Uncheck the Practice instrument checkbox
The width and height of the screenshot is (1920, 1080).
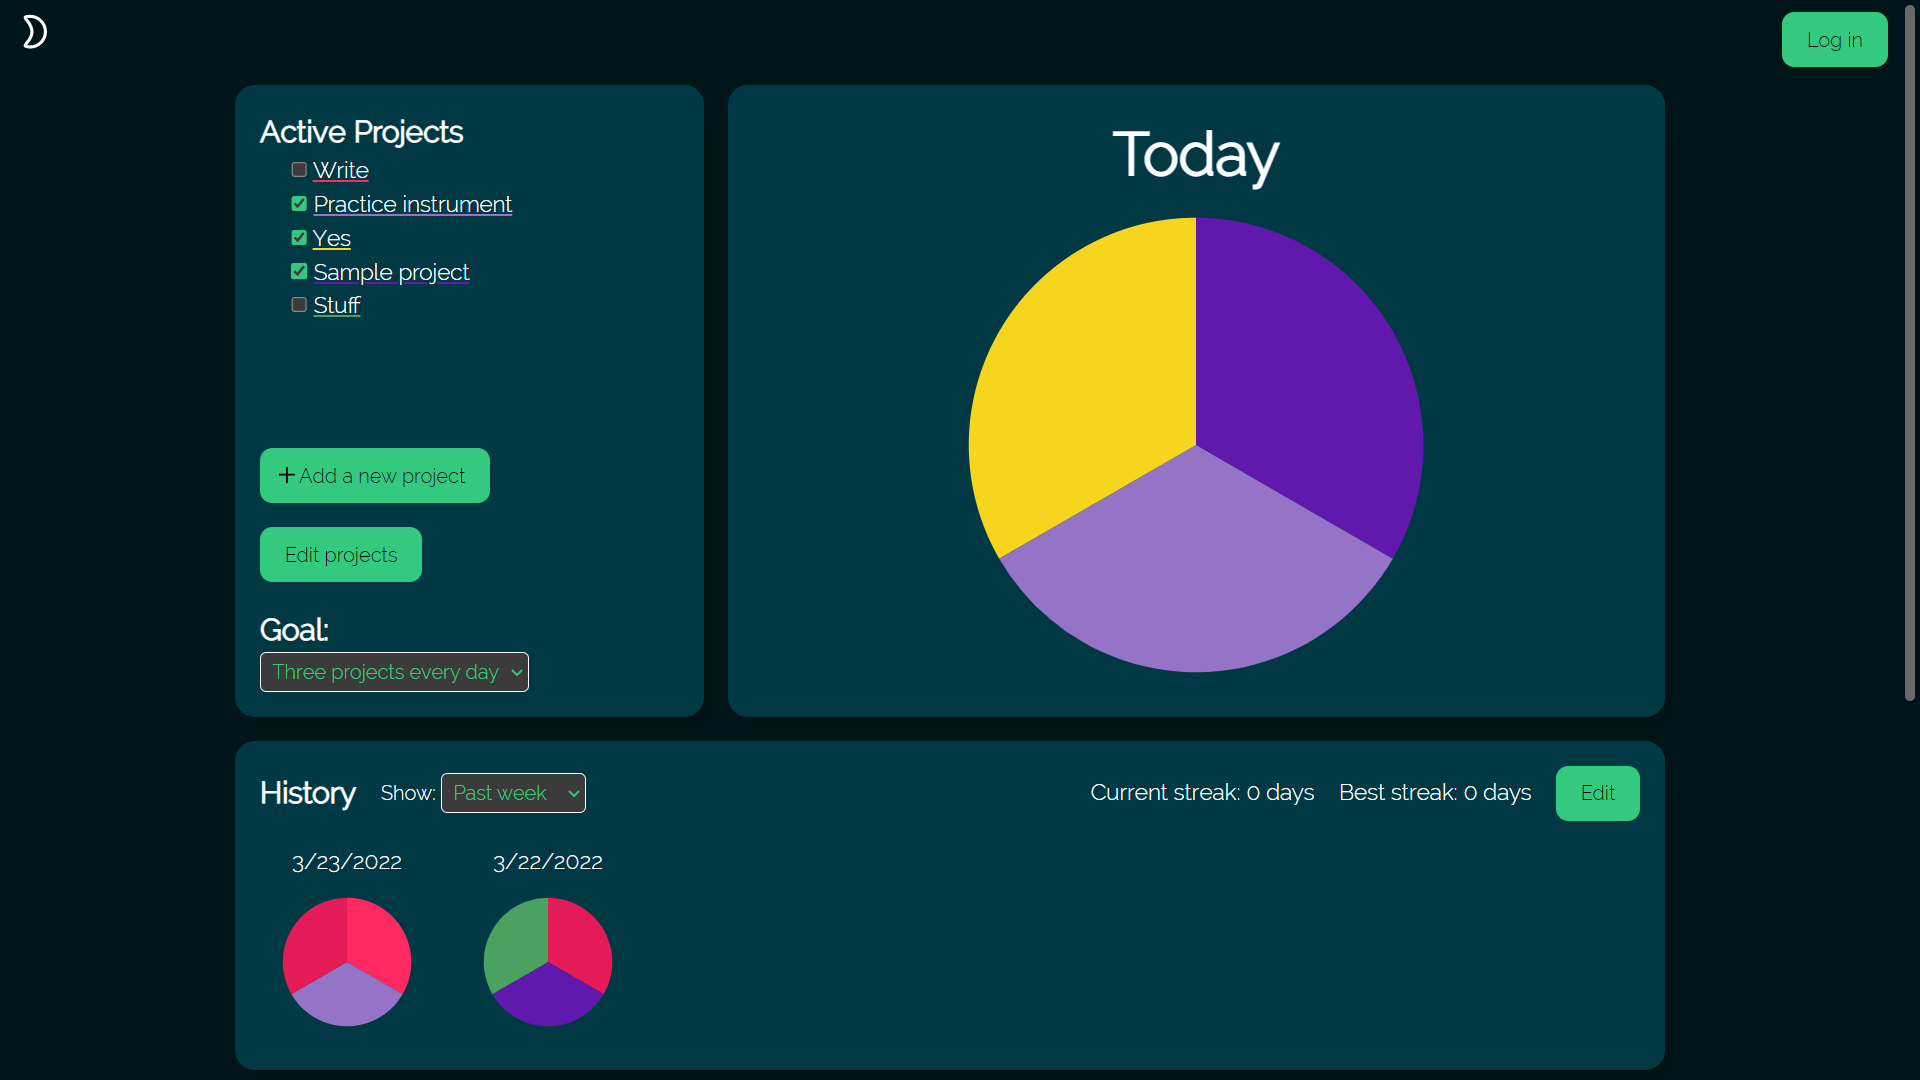299,204
